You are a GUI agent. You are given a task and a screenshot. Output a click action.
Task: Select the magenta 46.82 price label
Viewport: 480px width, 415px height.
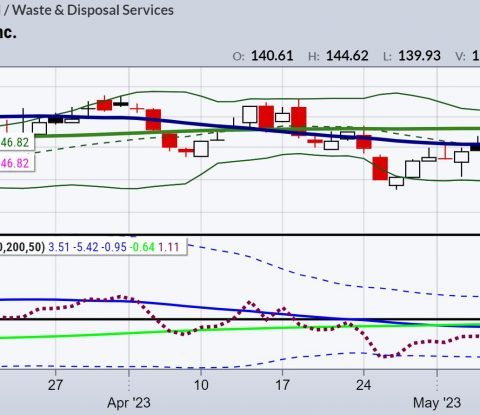(15, 163)
